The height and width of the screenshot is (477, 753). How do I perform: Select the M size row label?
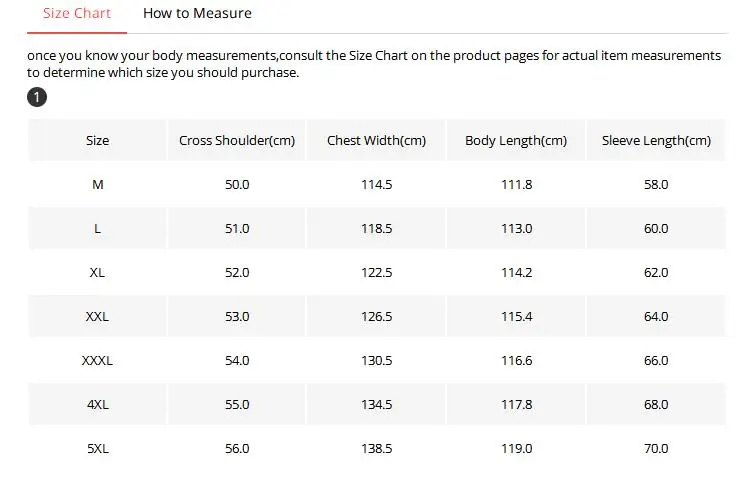(x=97, y=184)
